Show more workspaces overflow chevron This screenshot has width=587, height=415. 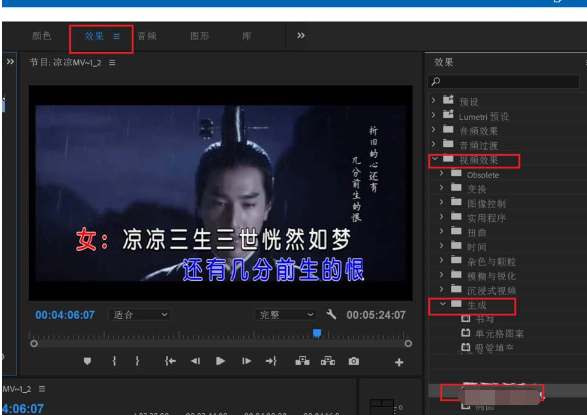pos(301,36)
